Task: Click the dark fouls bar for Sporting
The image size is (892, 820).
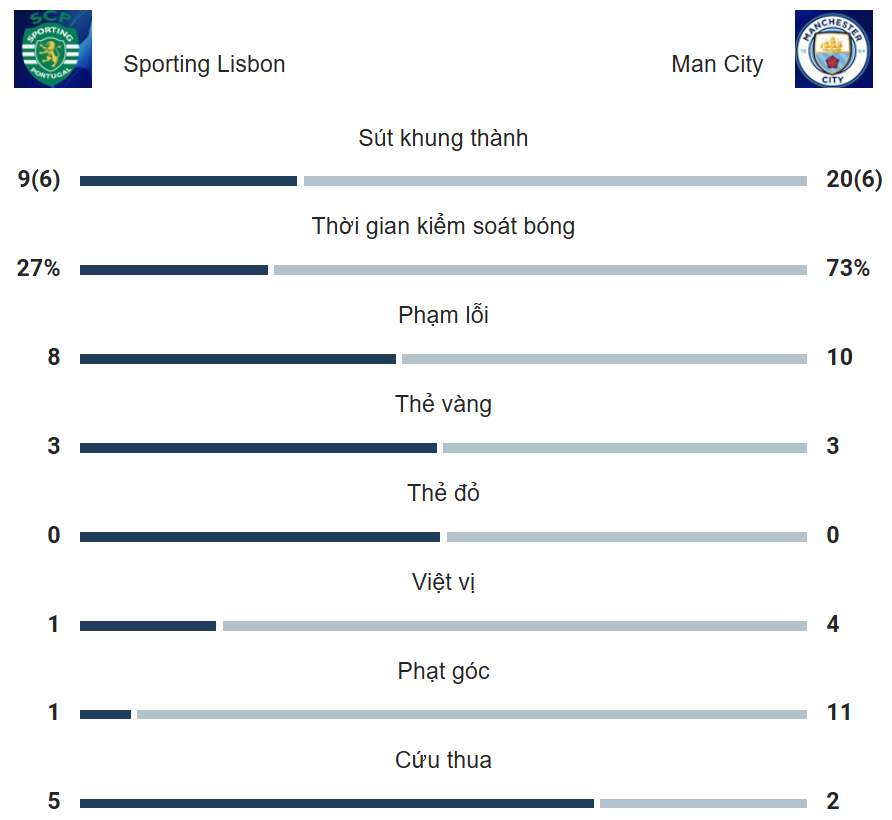Action: click(238, 359)
